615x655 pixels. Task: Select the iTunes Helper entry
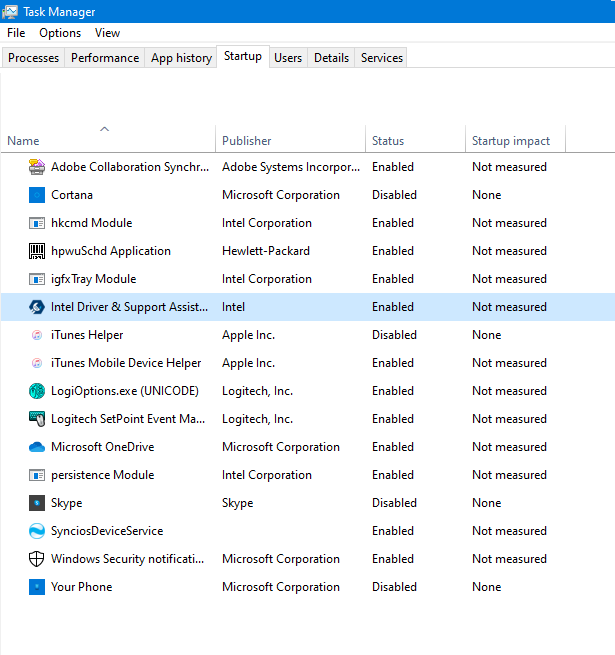click(x=87, y=335)
